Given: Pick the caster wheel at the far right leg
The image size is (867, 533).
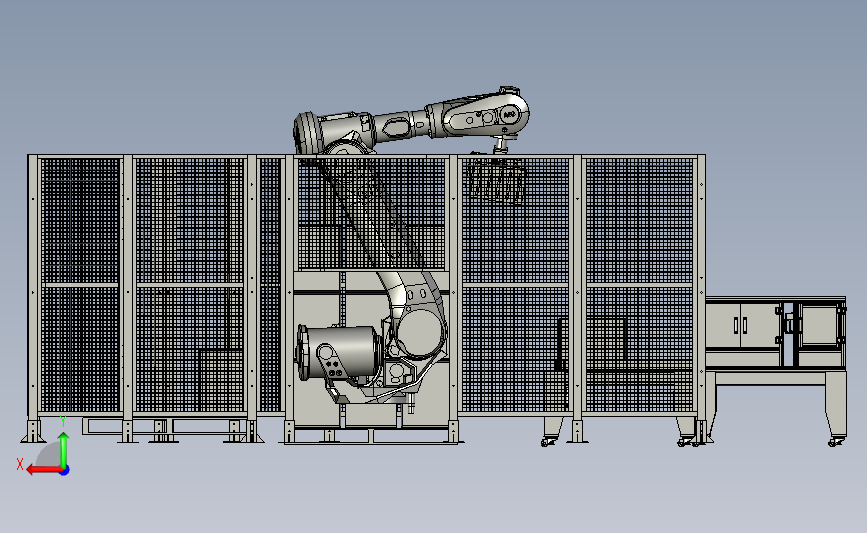Looking at the screenshot, I should pyautogui.click(x=836, y=441).
